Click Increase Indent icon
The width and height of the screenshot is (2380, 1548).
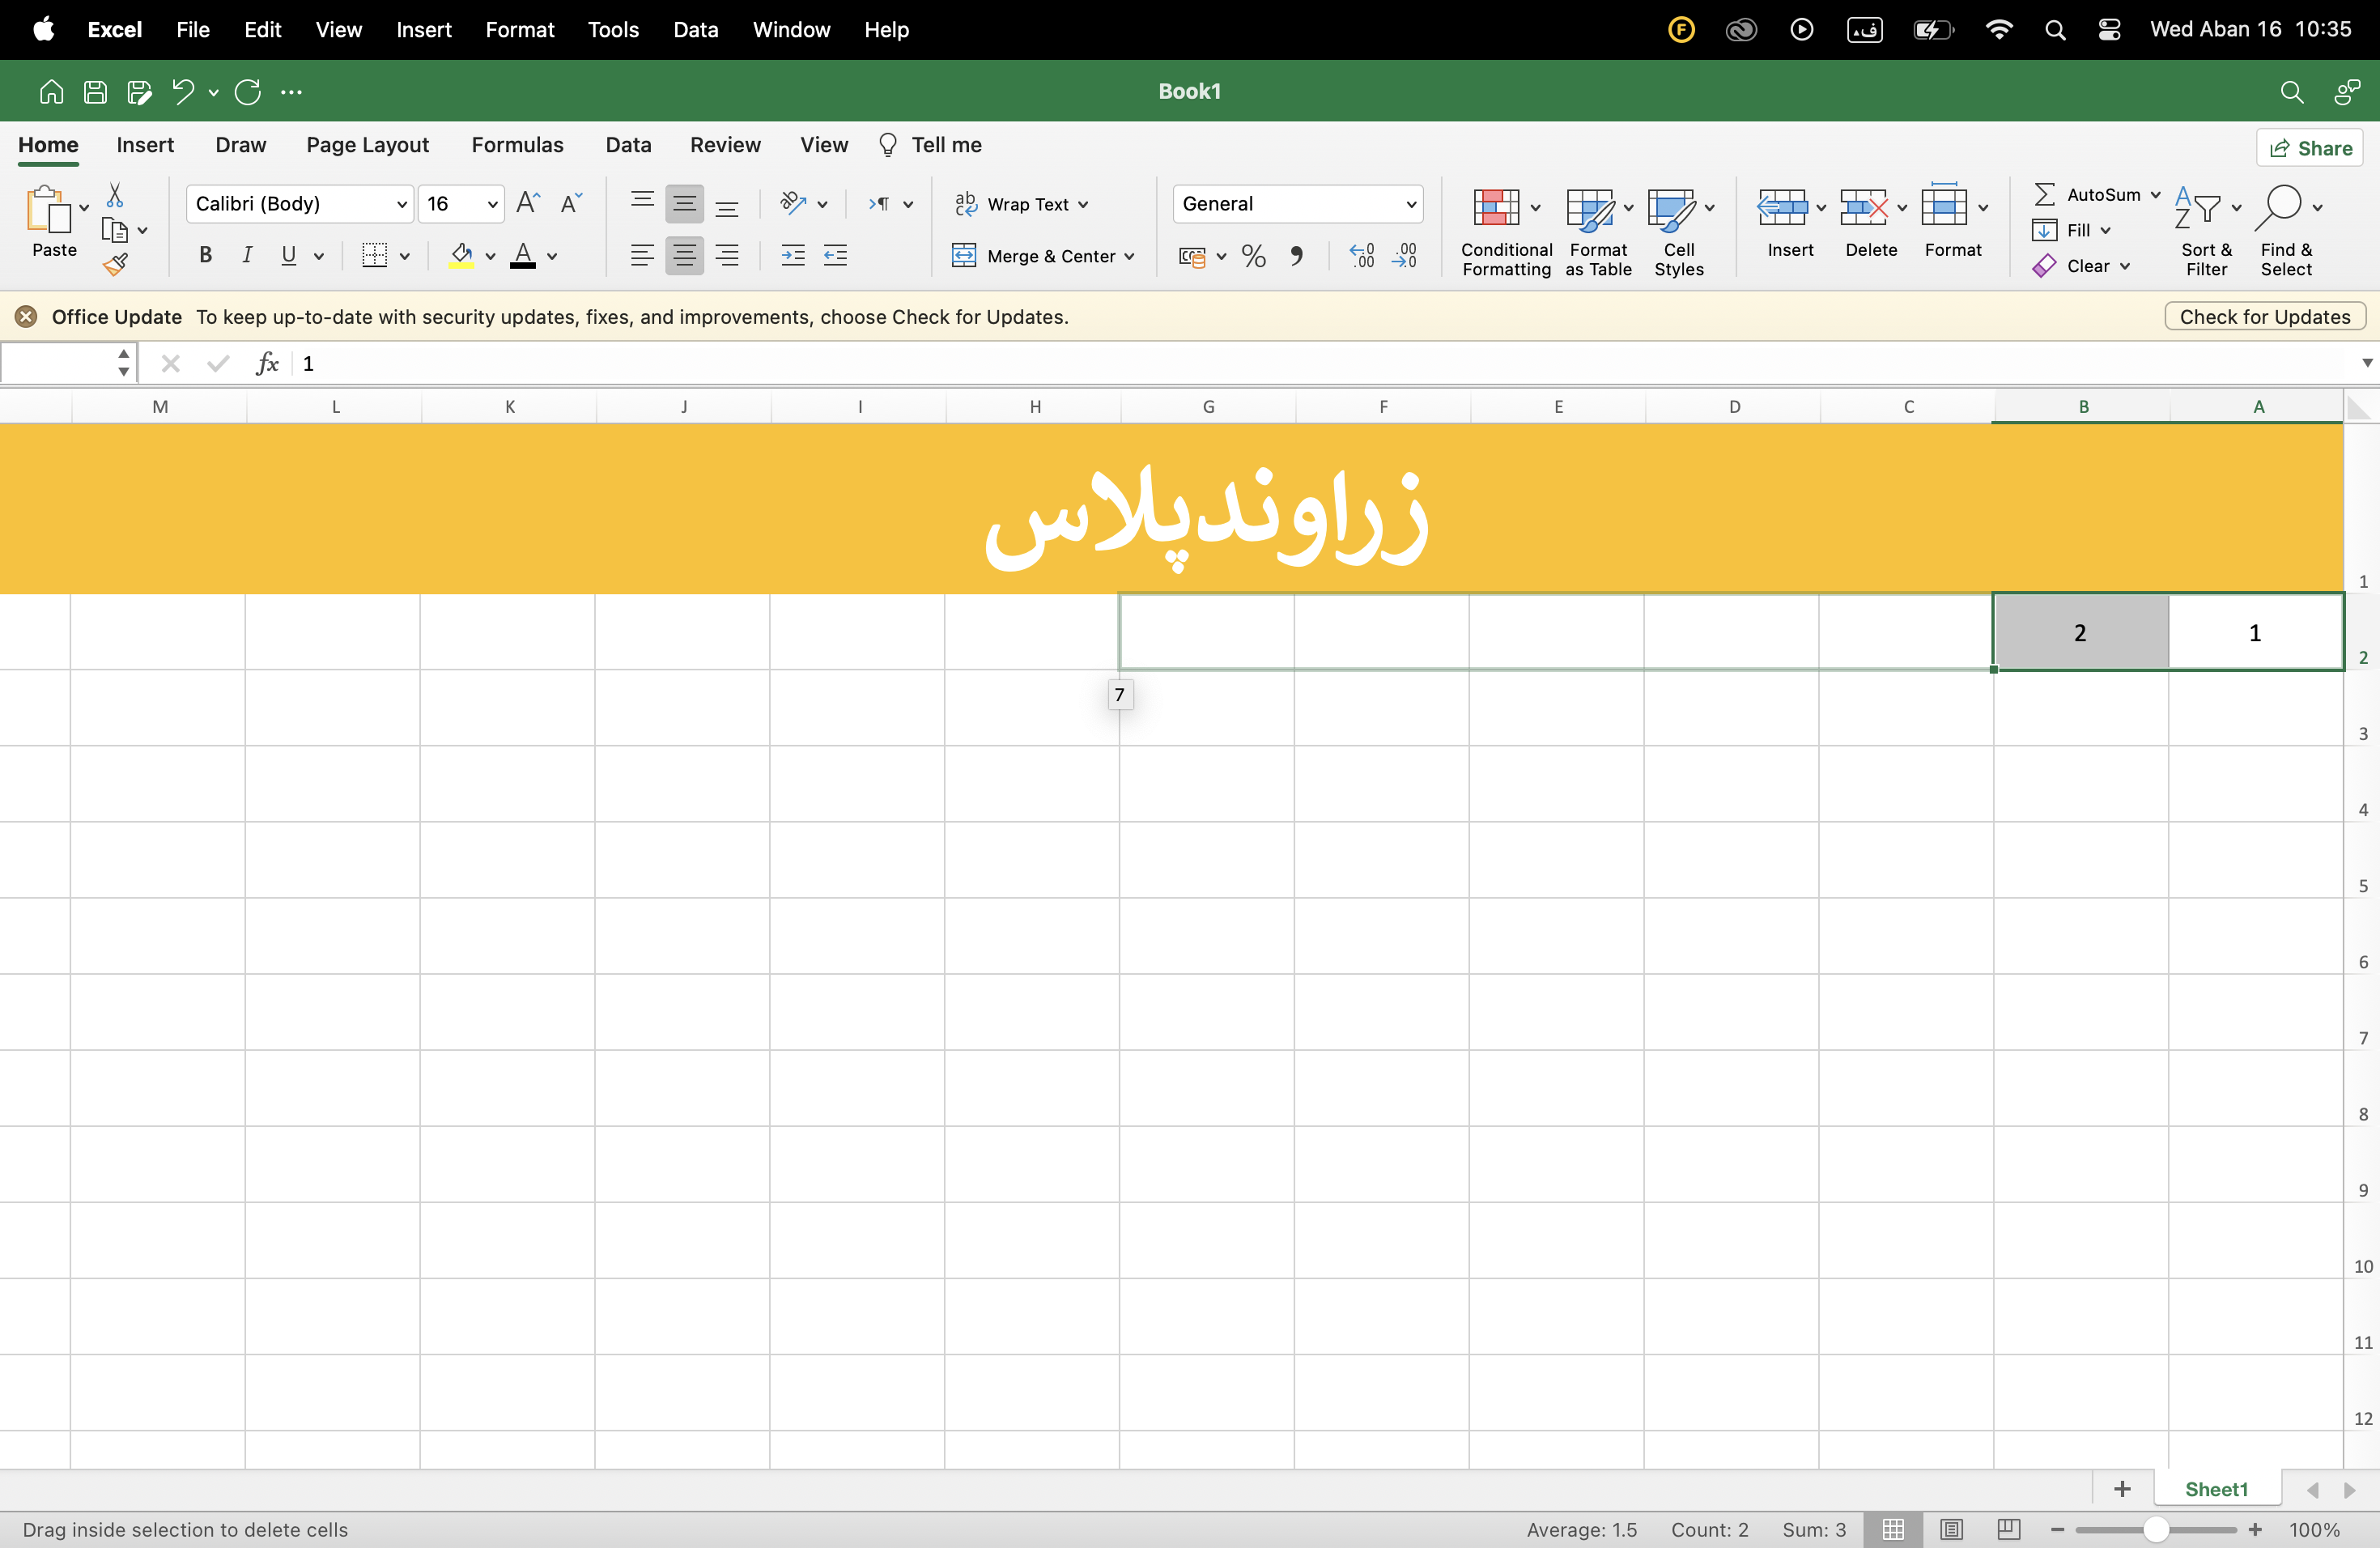click(793, 256)
